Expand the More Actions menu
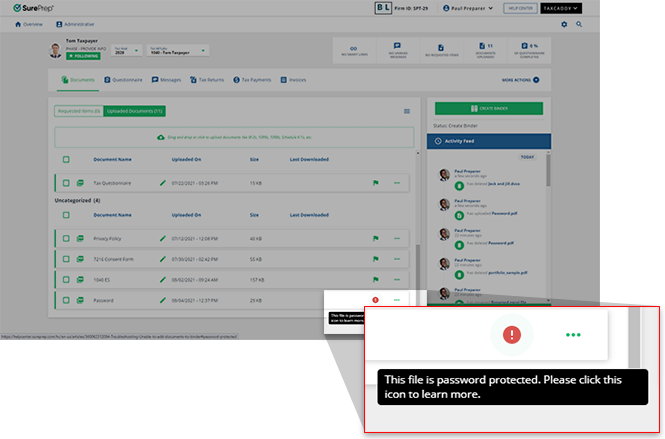The width and height of the screenshot is (665, 439). 520,80
